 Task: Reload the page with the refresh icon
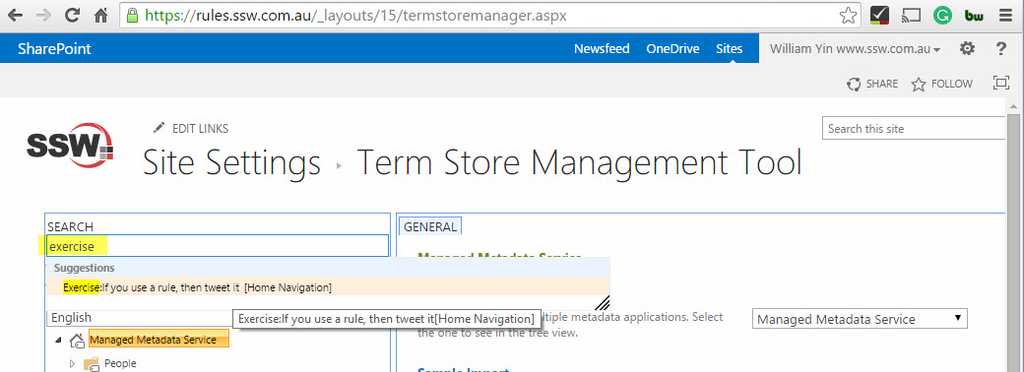pos(72,15)
